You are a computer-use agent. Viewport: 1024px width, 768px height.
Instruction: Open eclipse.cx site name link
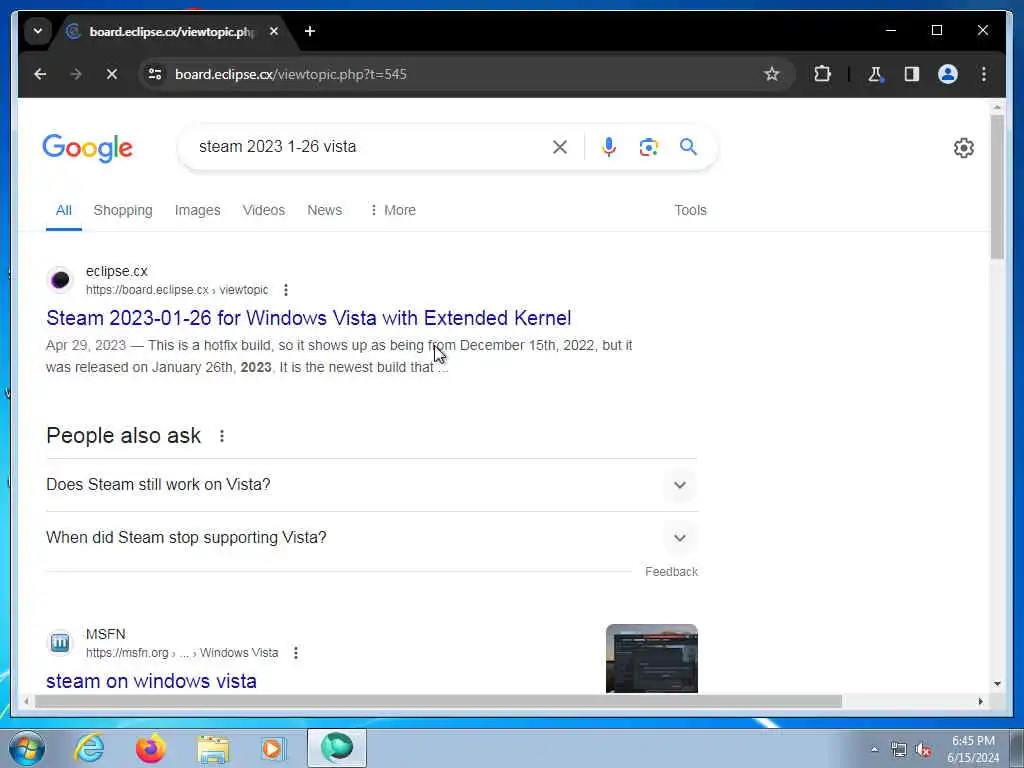pos(117,271)
